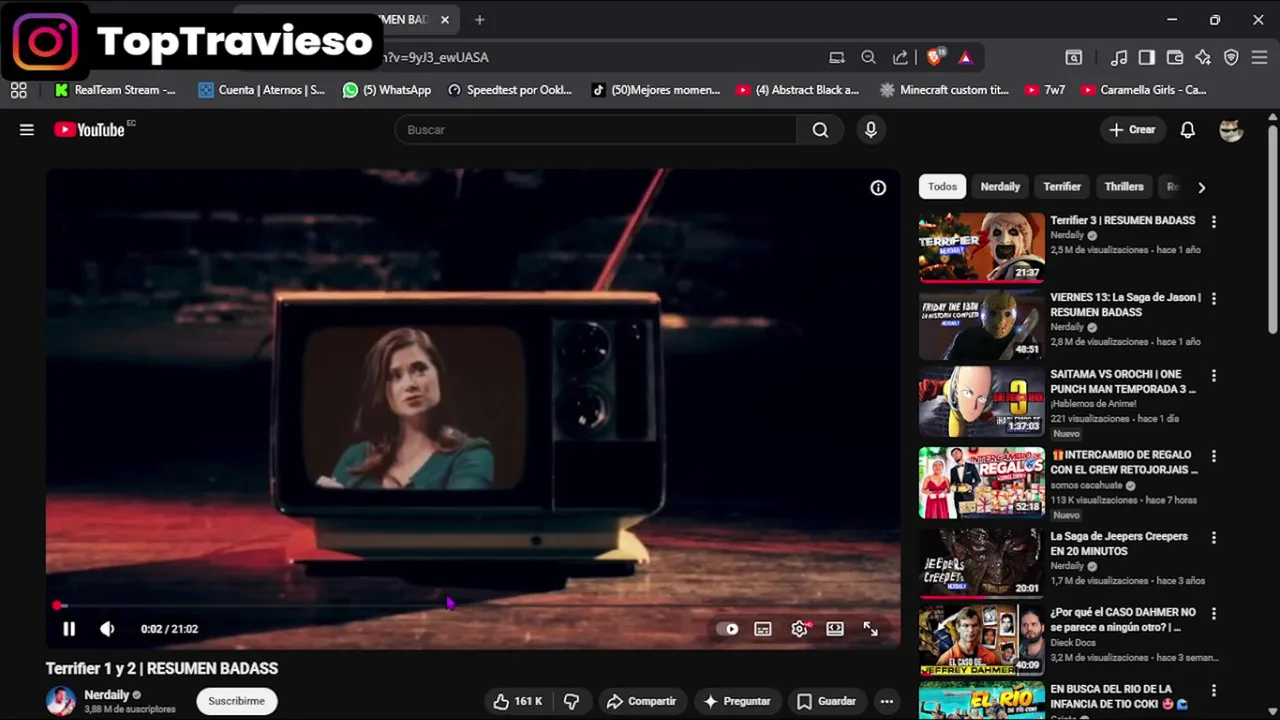Open the zoom magnifier in address bar
1280x720 pixels.
868,58
